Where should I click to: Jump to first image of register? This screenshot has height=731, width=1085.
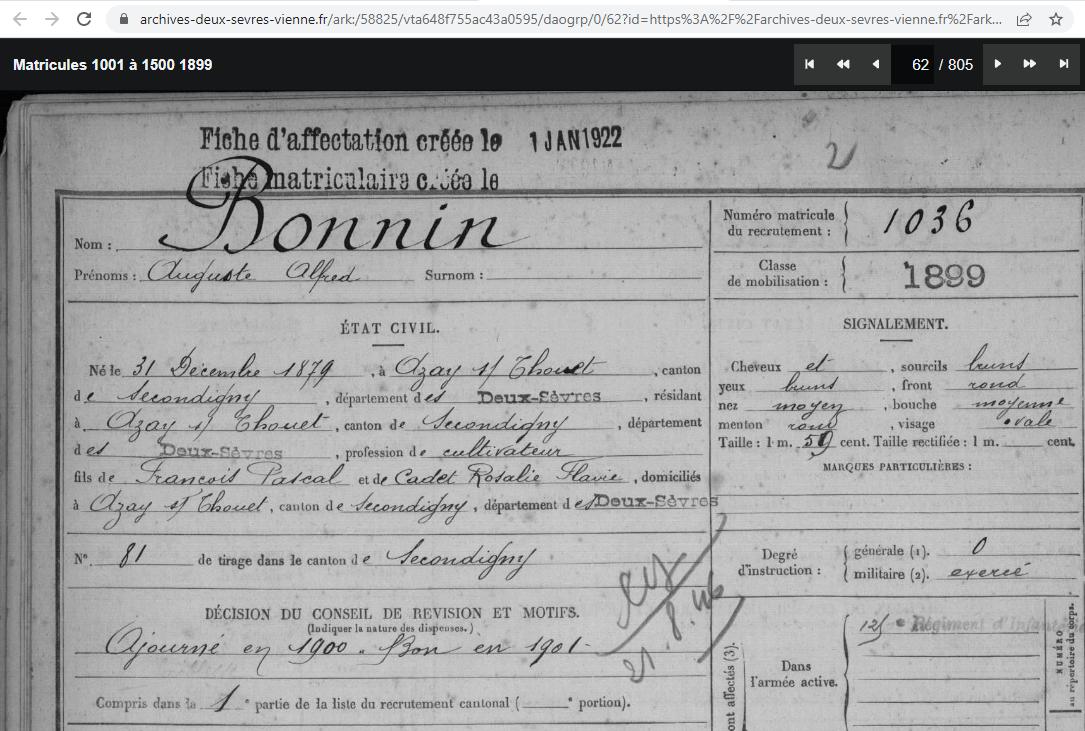point(810,64)
